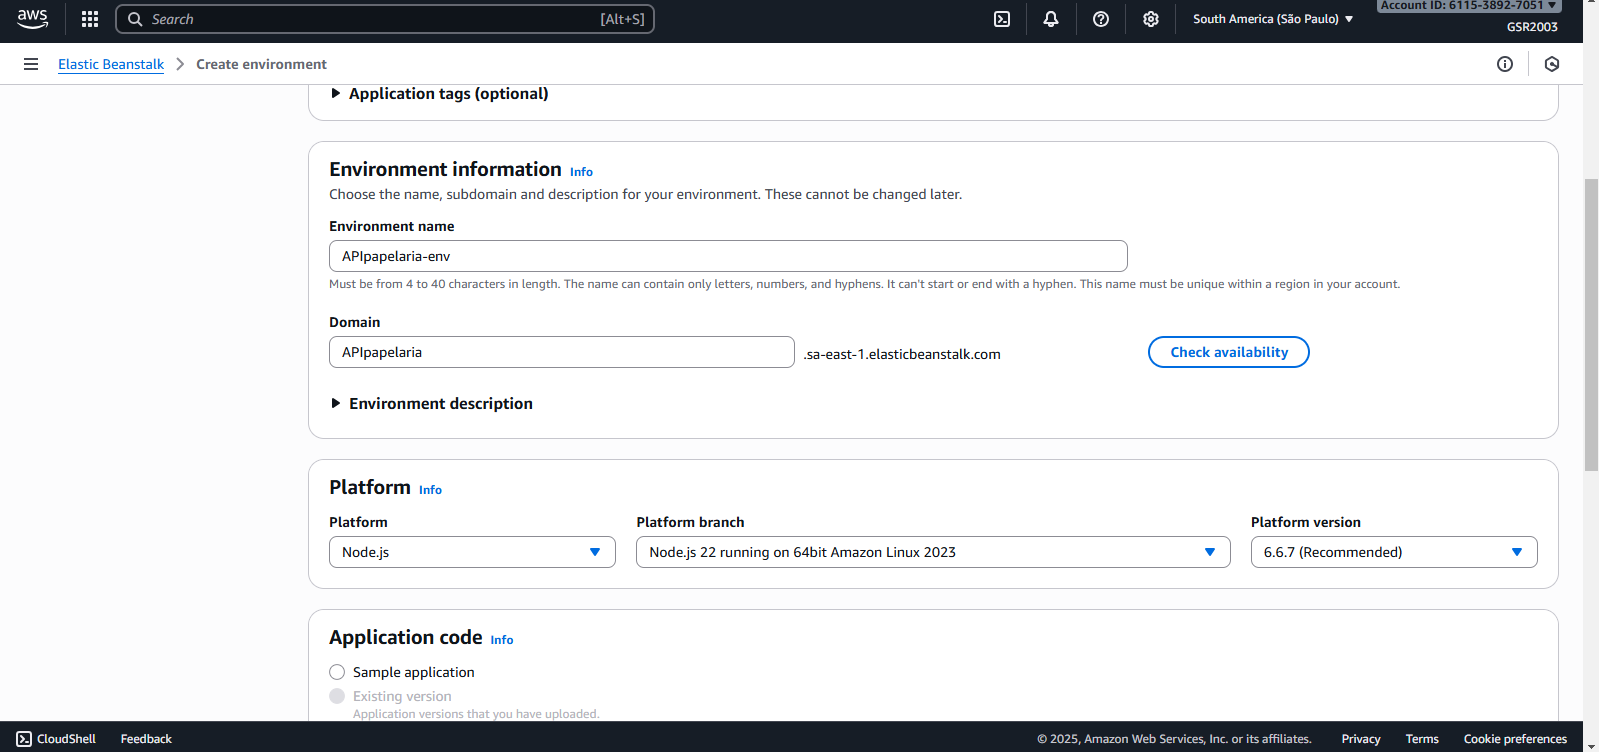The width and height of the screenshot is (1599, 752).
Task: Open CloudShell from the footer
Action: coord(56,739)
